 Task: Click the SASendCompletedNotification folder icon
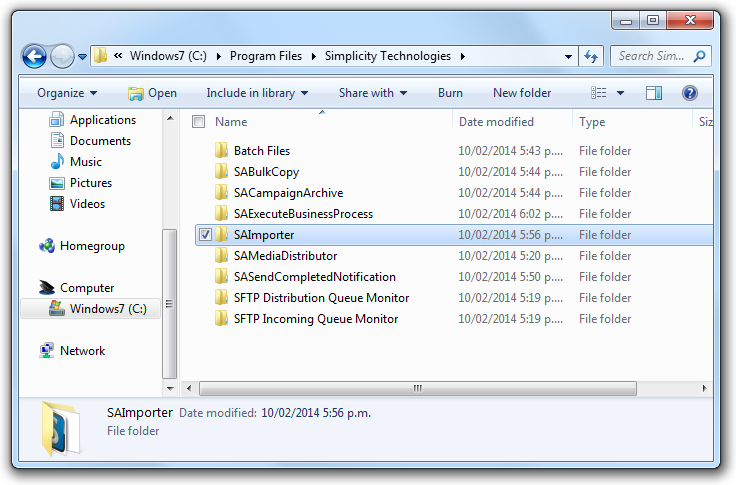point(221,277)
